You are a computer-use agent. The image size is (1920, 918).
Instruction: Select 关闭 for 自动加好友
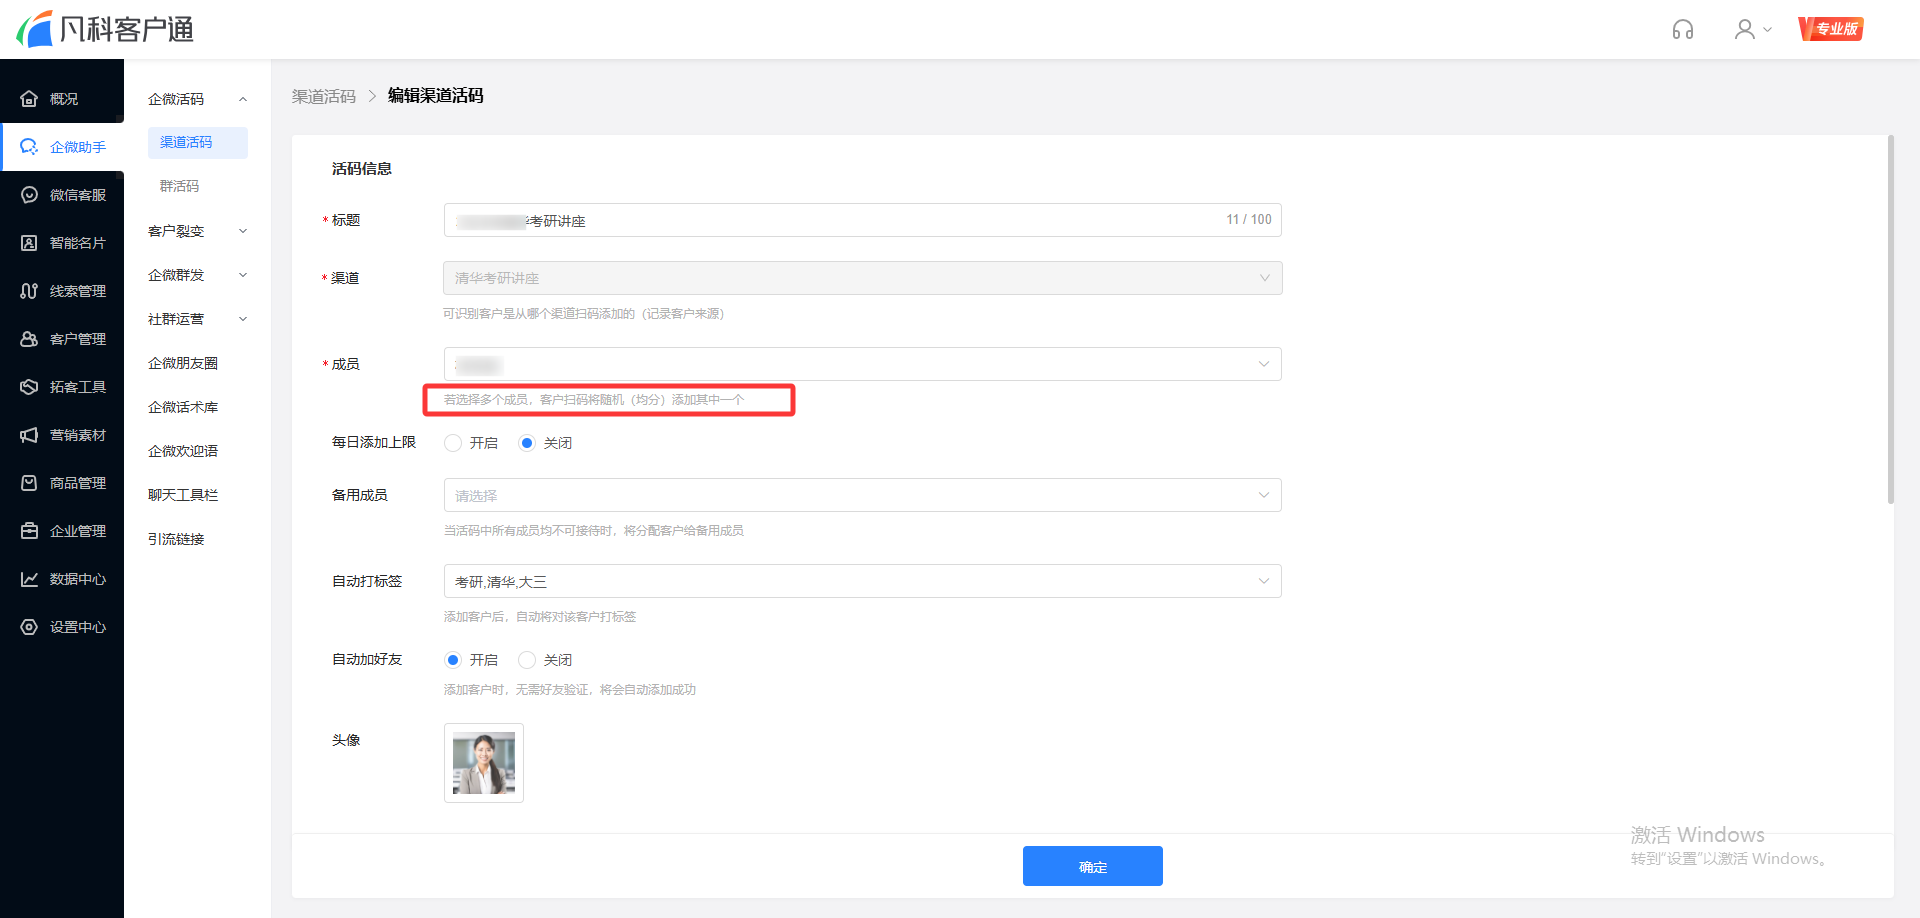point(527,660)
